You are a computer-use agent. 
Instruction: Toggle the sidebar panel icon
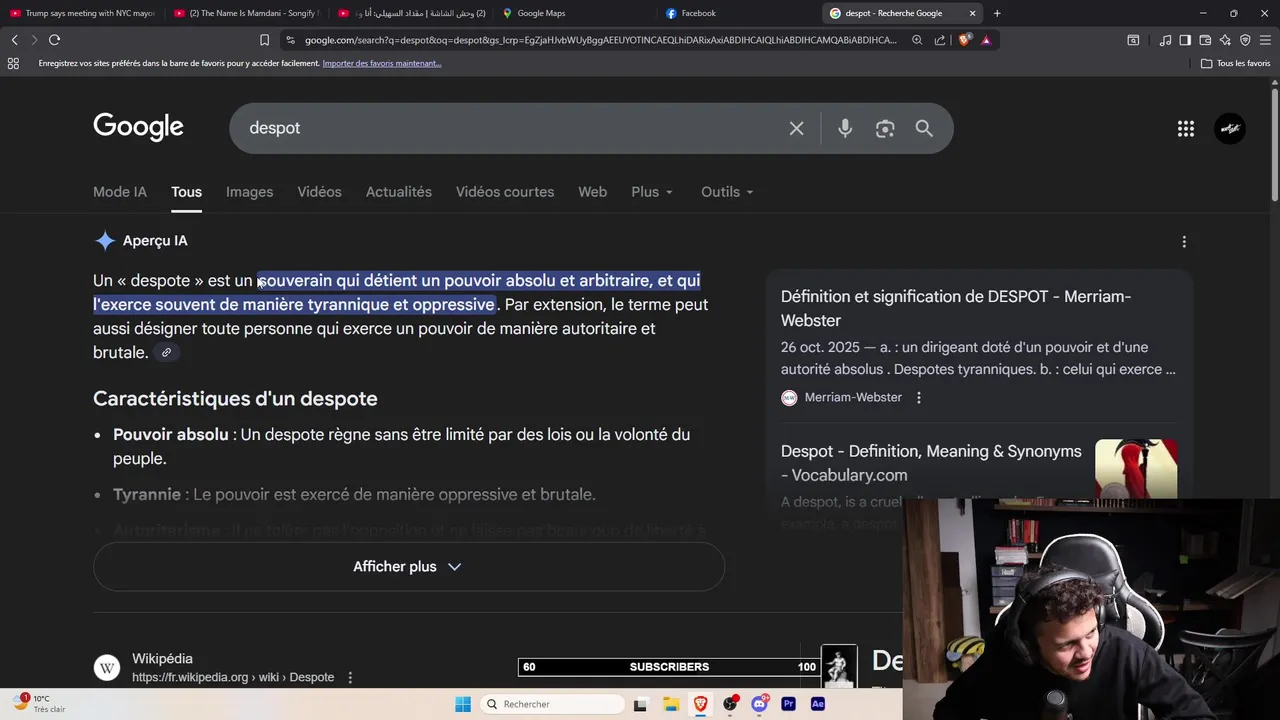[x=1185, y=40]
